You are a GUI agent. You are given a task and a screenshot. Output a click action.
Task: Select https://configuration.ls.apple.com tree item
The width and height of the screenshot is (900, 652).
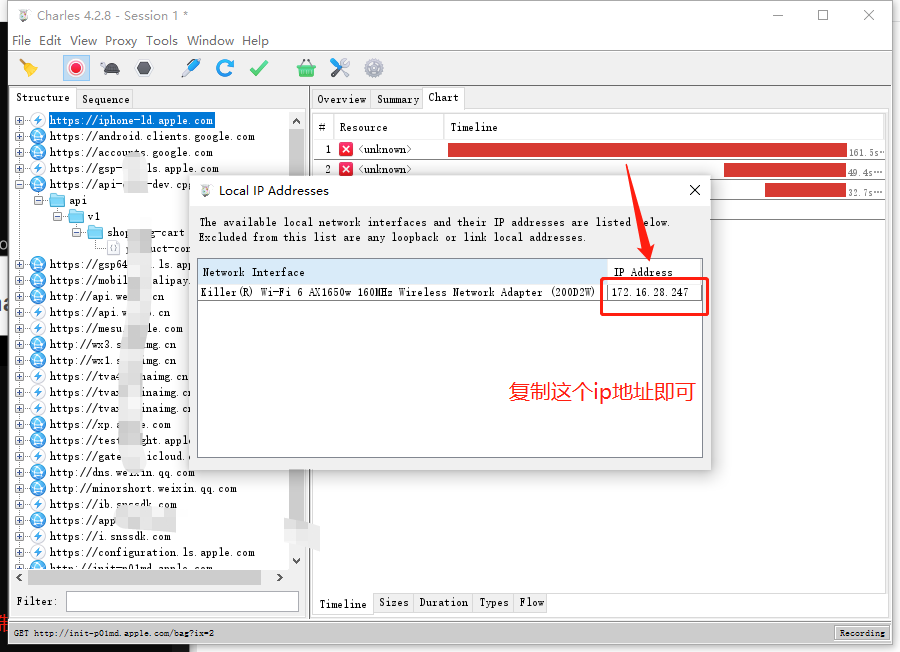tap(152, 553)
